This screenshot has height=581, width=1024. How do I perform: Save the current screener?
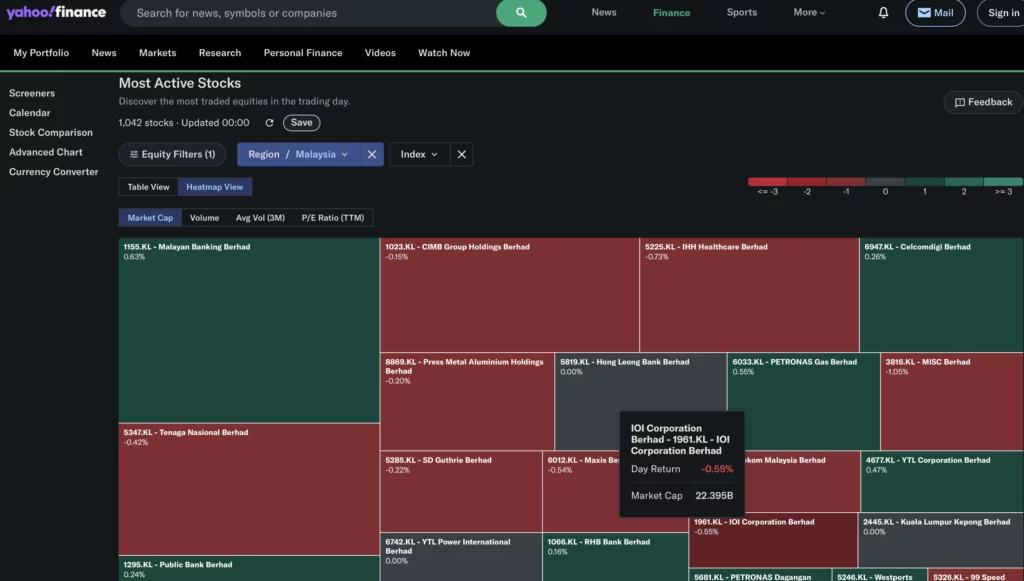[x=301, y=123]
